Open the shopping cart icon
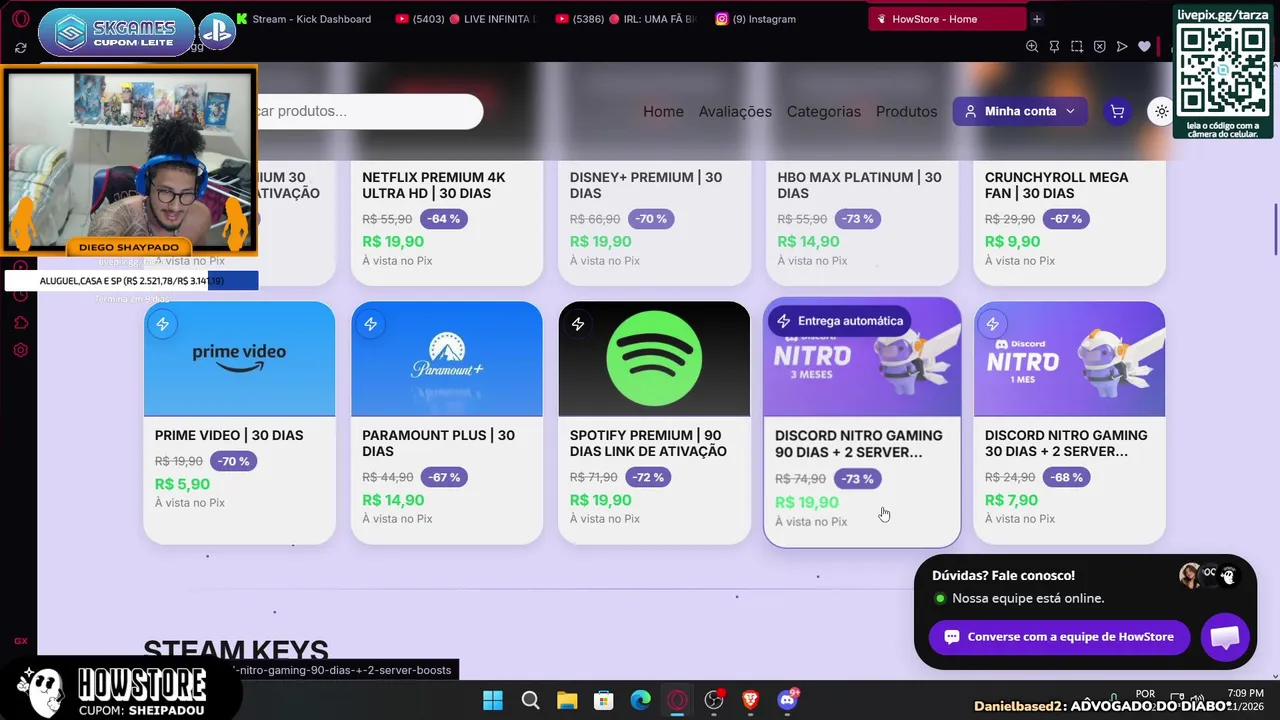 point(1117,111)
